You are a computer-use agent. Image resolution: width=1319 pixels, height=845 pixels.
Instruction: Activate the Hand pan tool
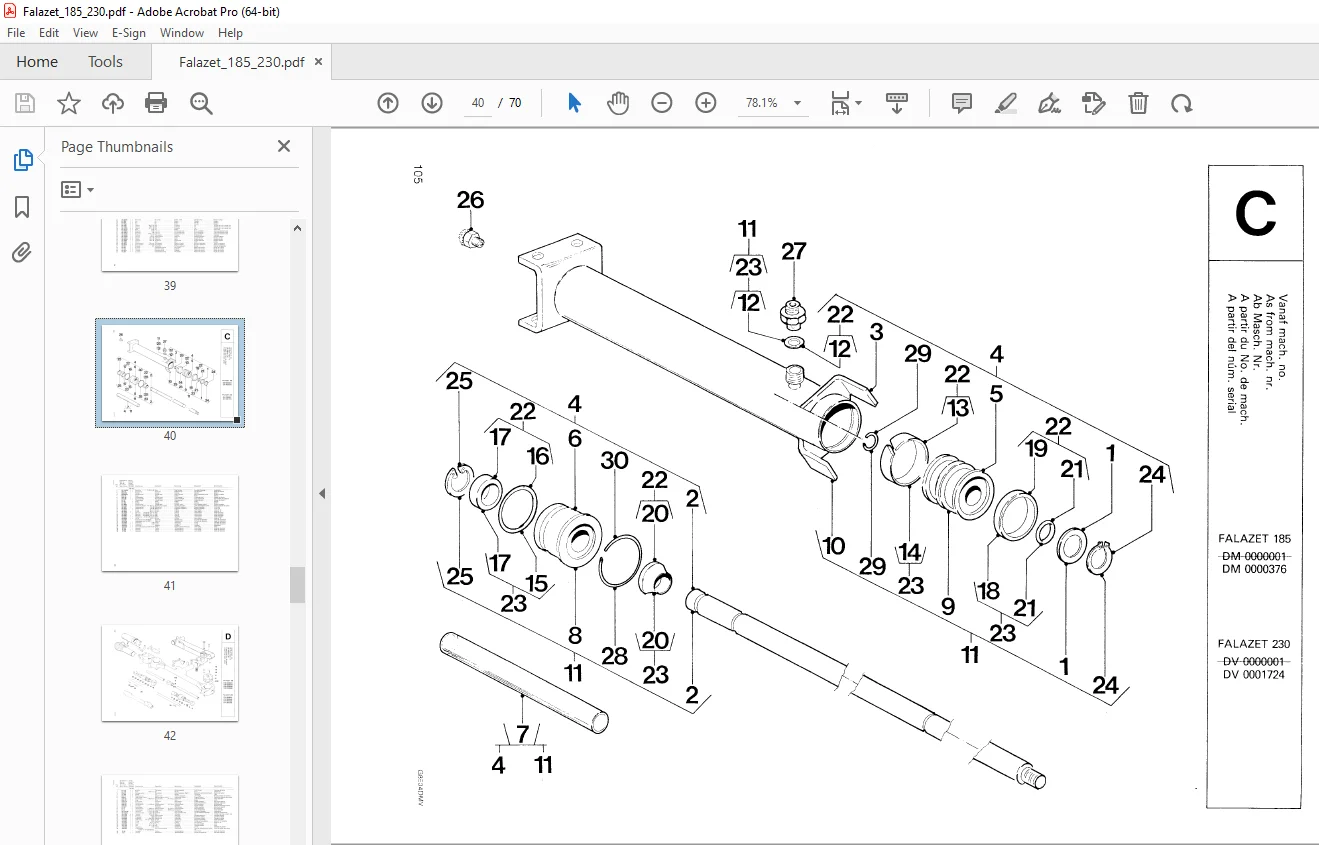(x=618, y=103)
